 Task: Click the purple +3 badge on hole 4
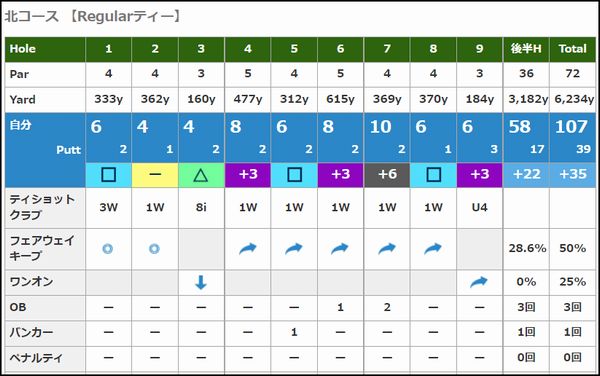[x=248, y=175]
